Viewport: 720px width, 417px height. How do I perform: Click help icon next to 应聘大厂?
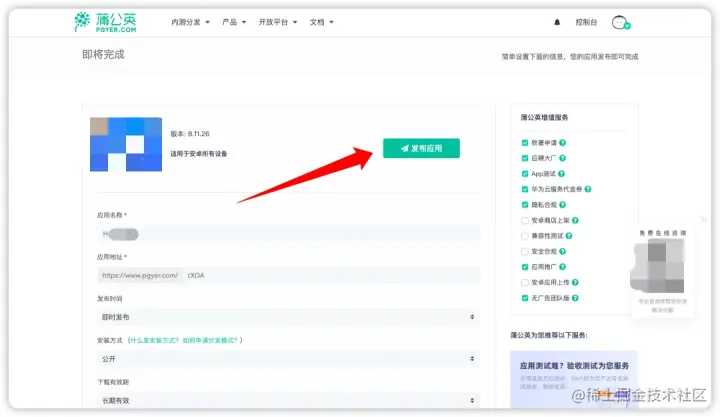pyautogui.click(x=562, y=158)
